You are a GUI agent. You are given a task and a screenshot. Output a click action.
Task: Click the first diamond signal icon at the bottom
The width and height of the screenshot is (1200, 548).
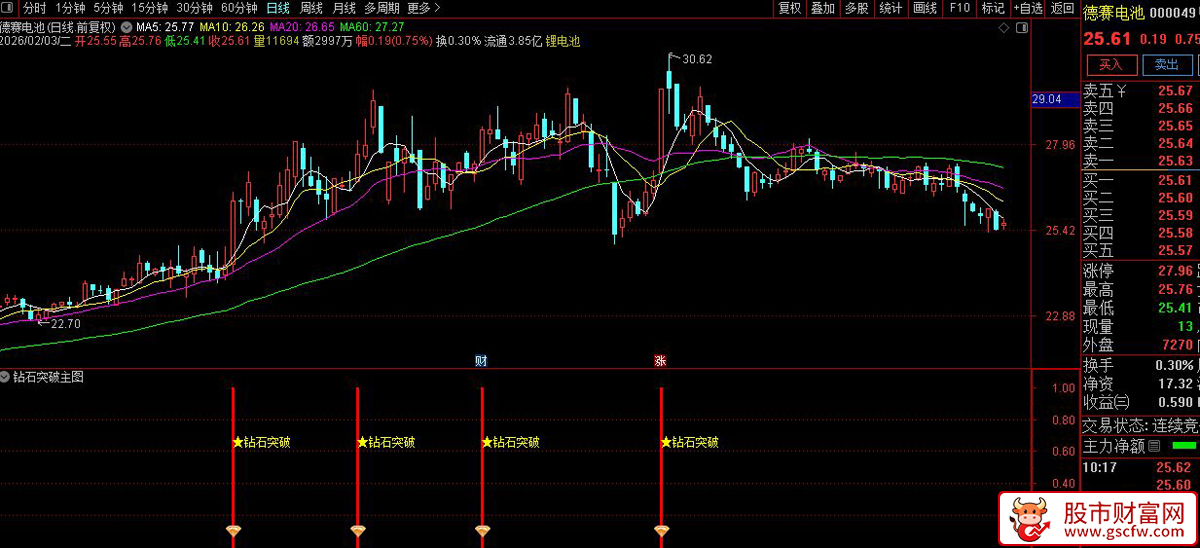(x=233, y=529)
